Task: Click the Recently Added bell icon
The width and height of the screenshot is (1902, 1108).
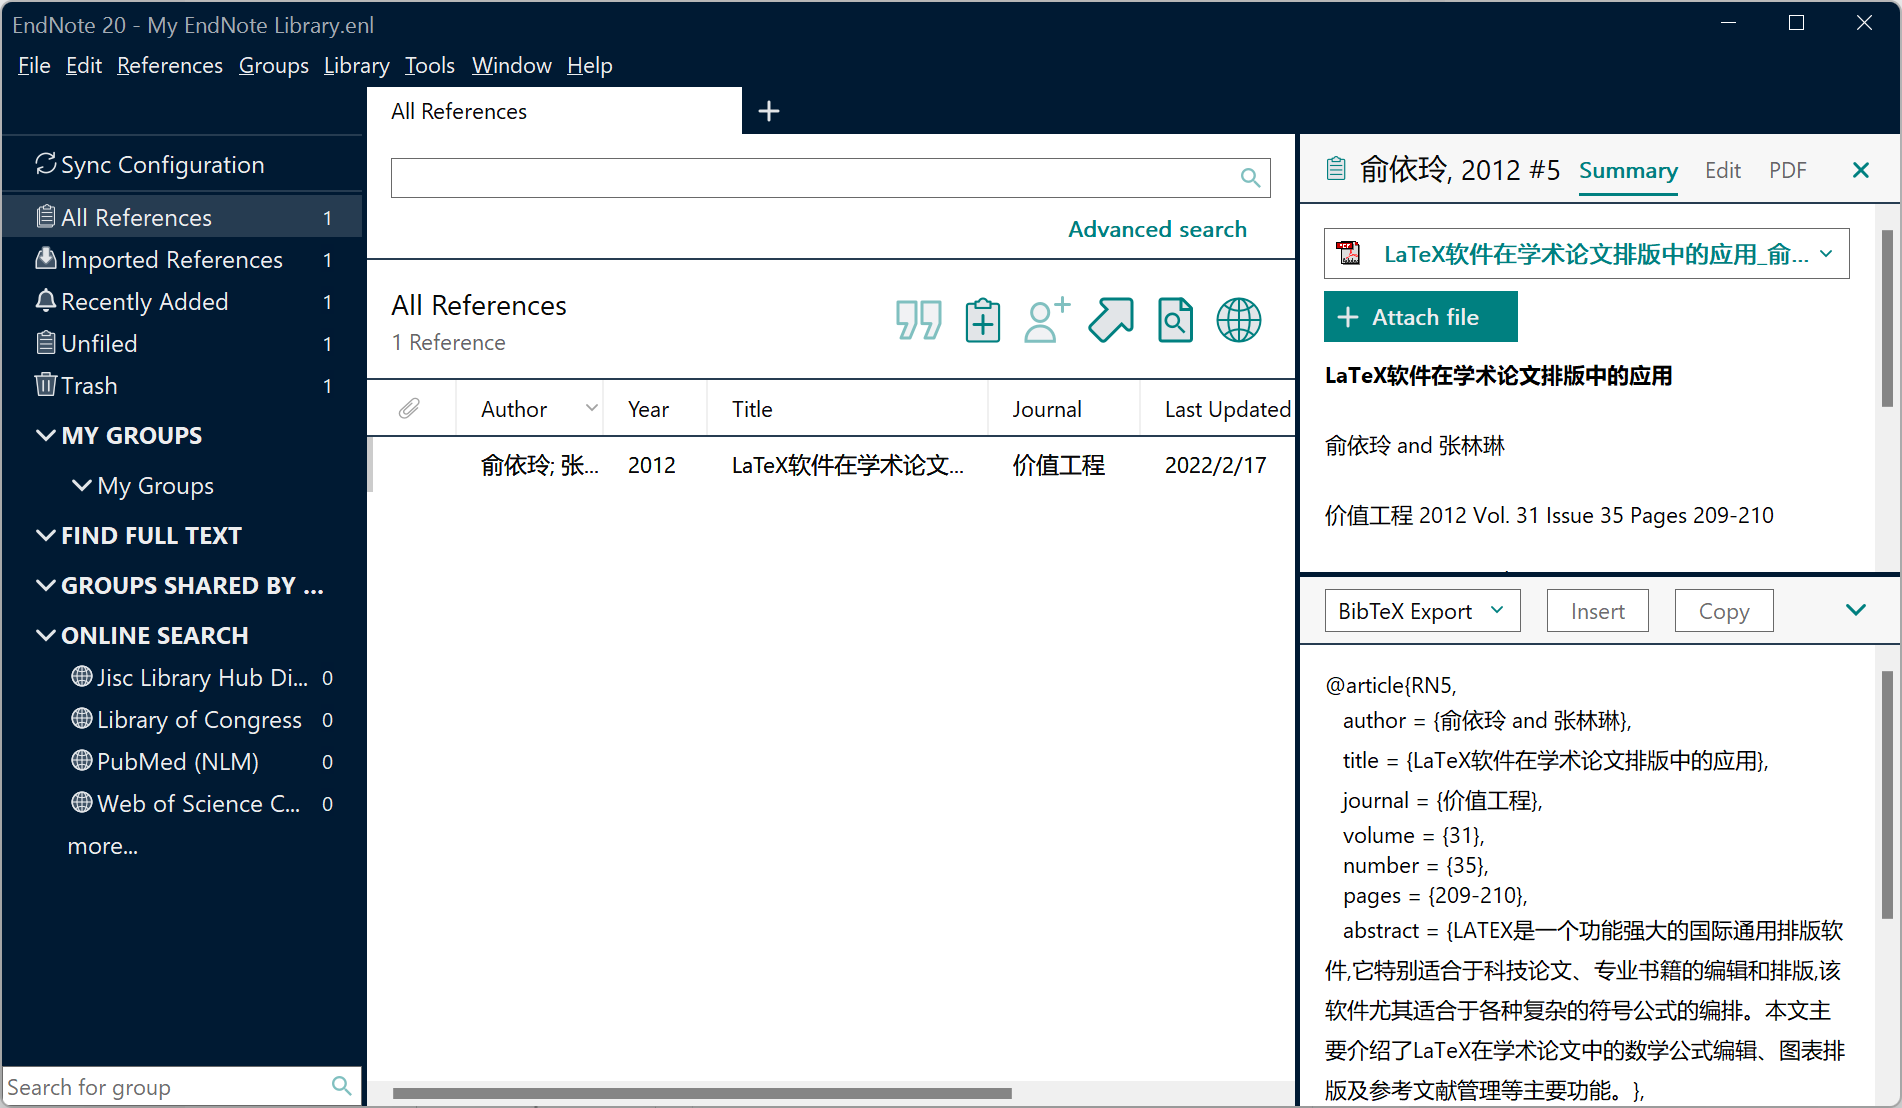Action: (x=46, y=301)
